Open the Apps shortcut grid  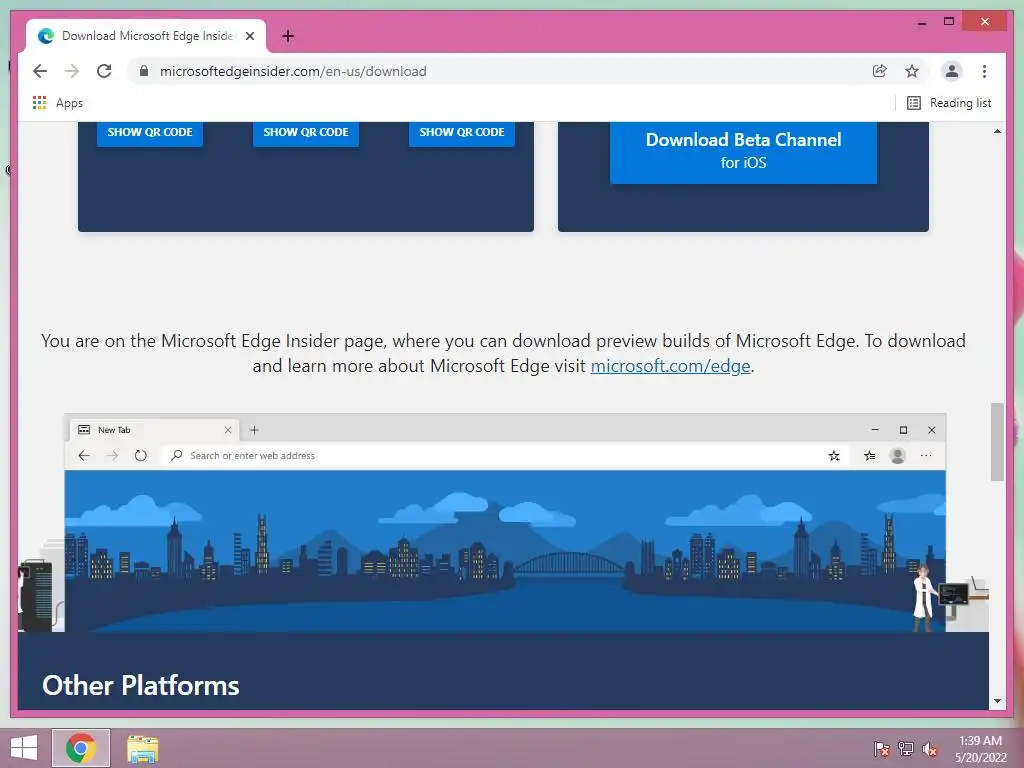(57, 103)
